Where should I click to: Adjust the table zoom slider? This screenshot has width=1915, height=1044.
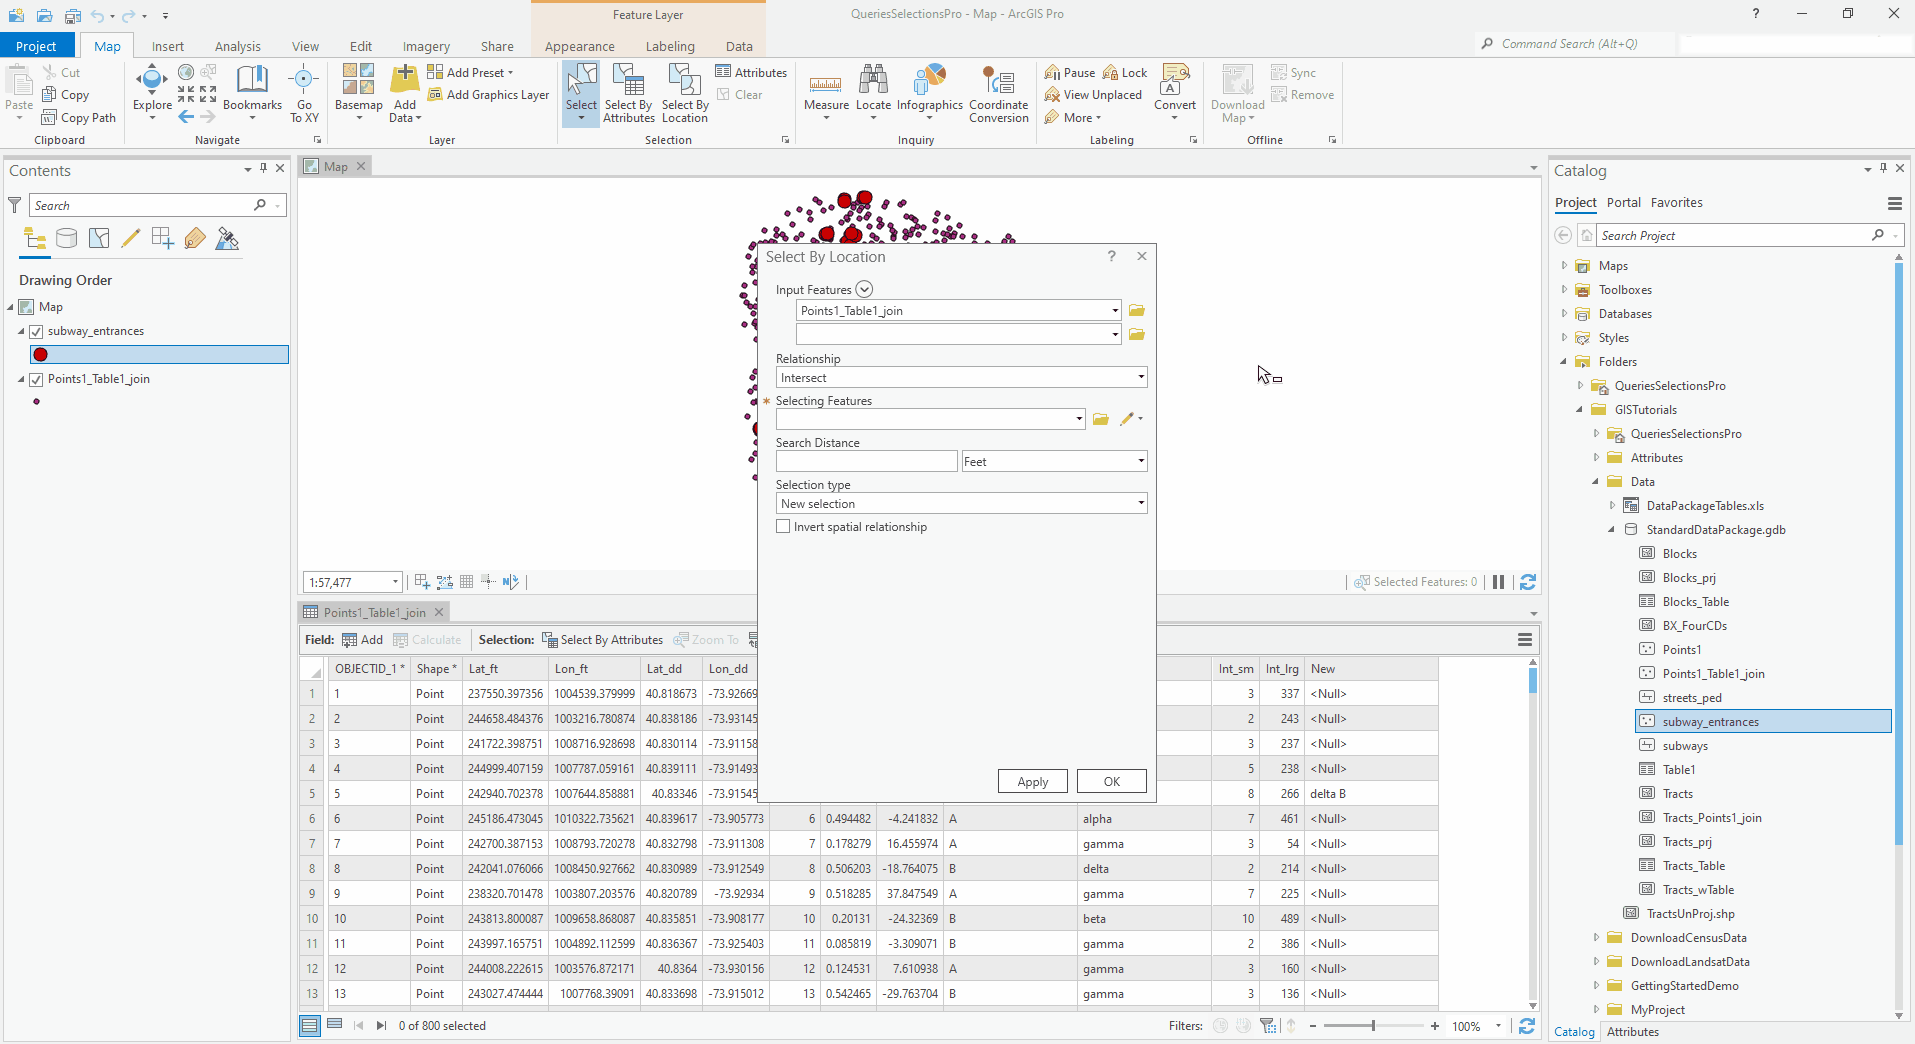coord(1373,1026)
